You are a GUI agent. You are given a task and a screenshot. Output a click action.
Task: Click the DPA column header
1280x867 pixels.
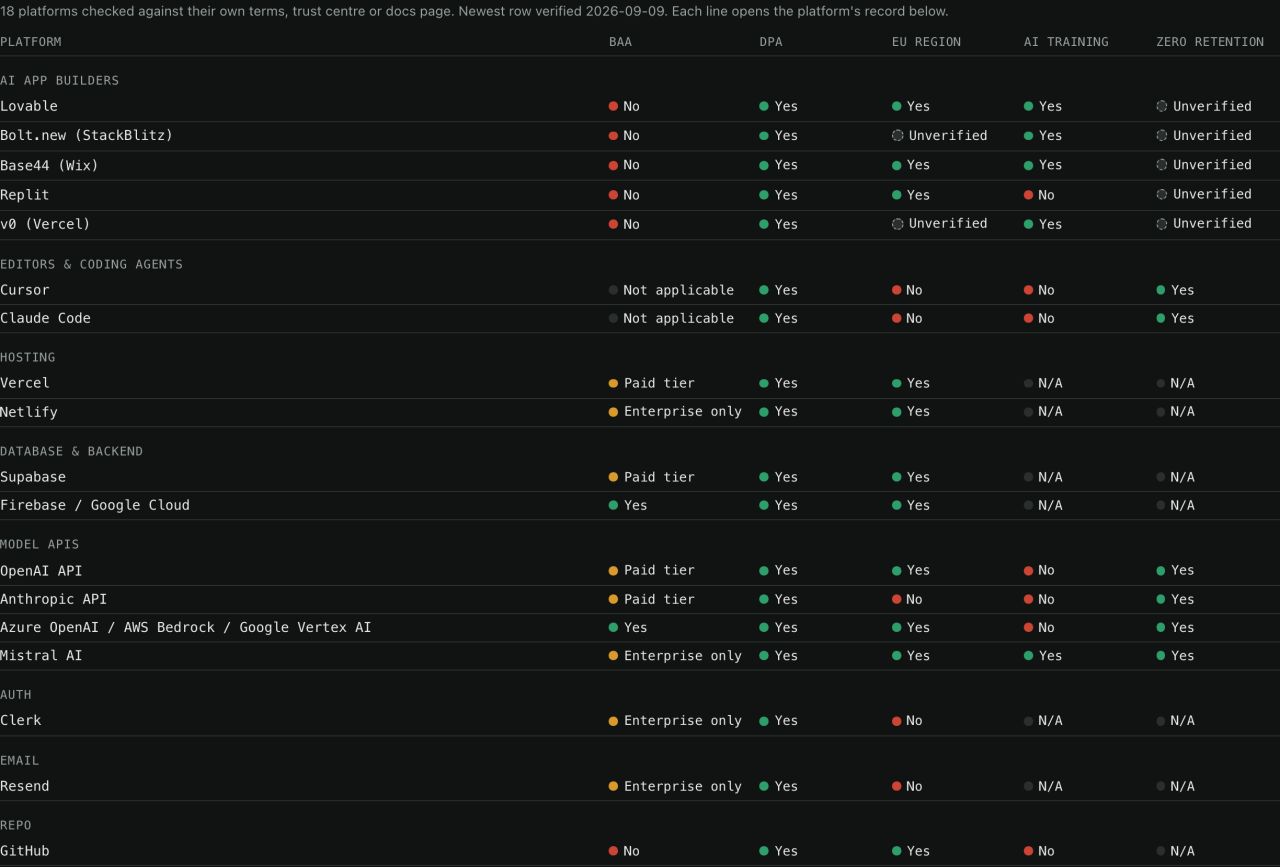[x=771, y=42]
